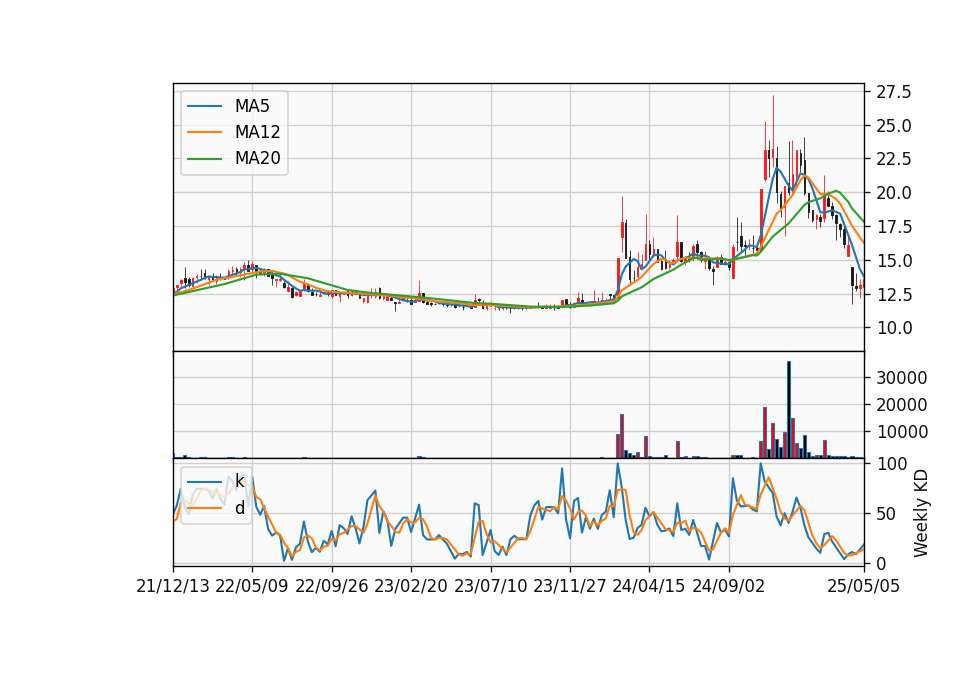
Task: Click the 25.0 price axis label
Action: 894,126
